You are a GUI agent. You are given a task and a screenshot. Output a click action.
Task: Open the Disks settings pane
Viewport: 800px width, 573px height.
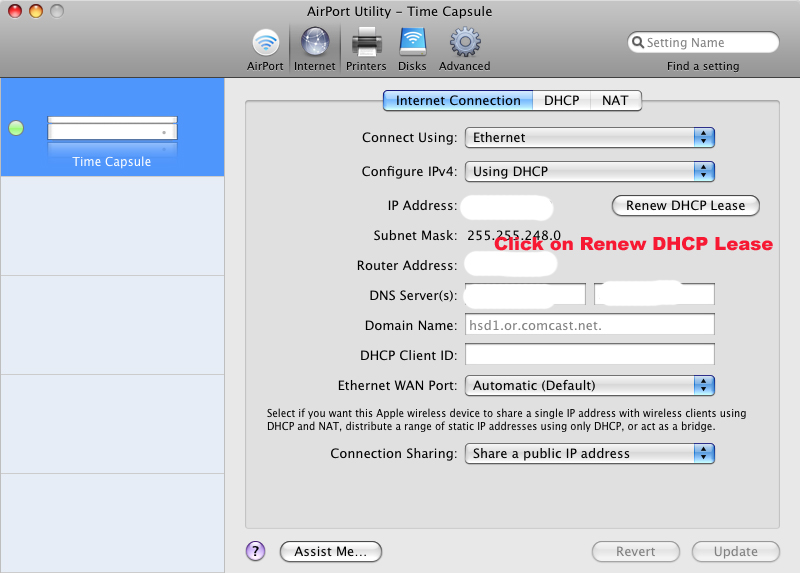(x=412, y=50)
